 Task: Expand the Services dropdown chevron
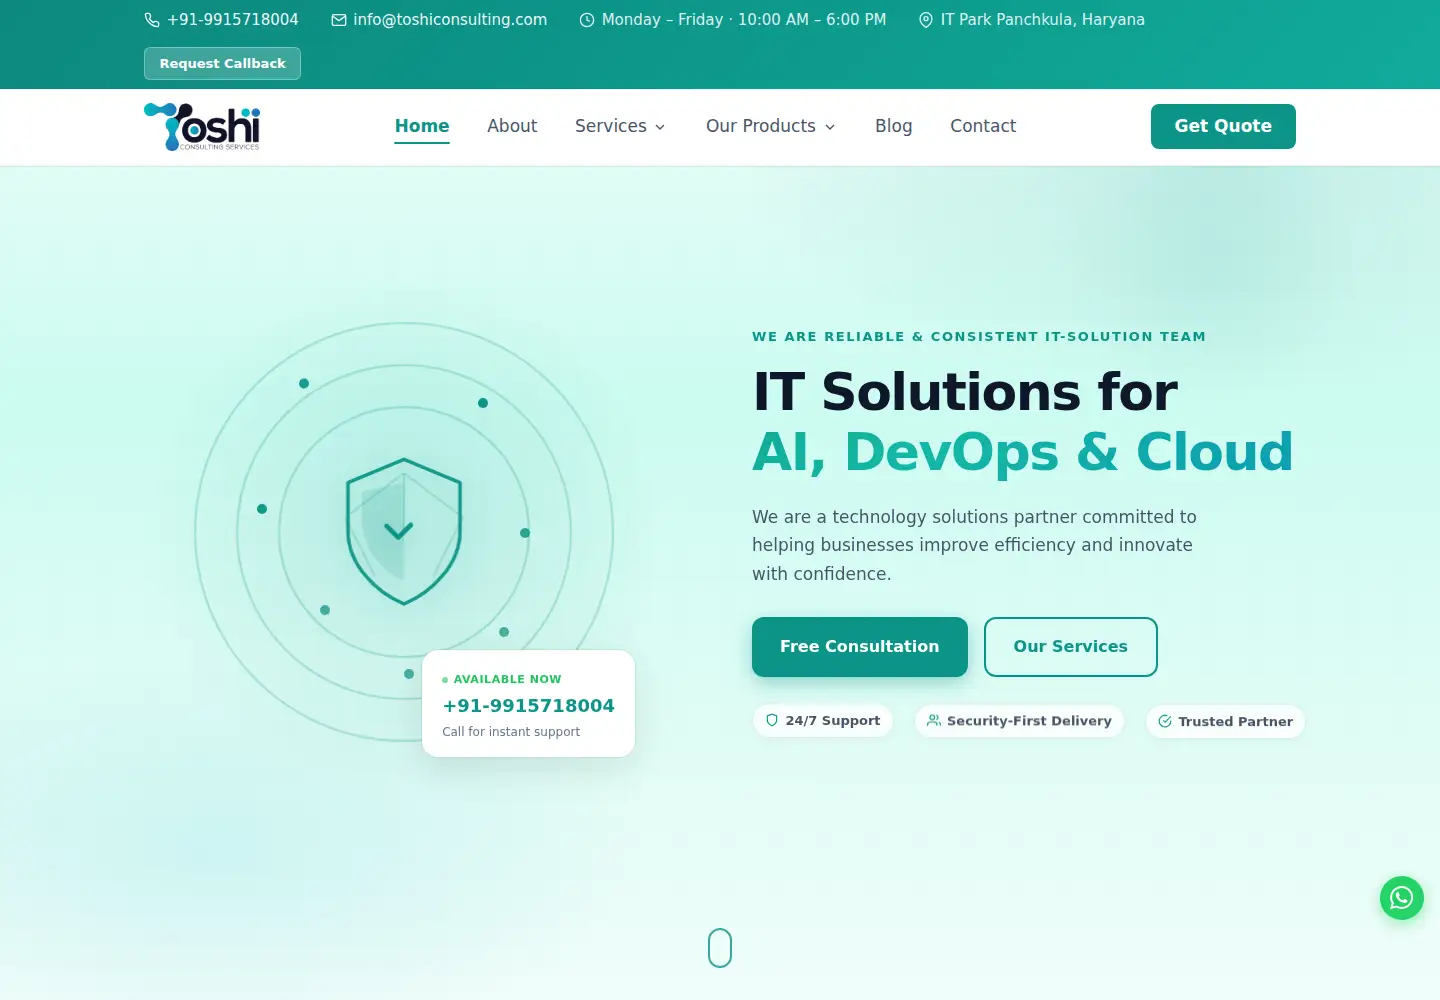click(x=660, y=127)
